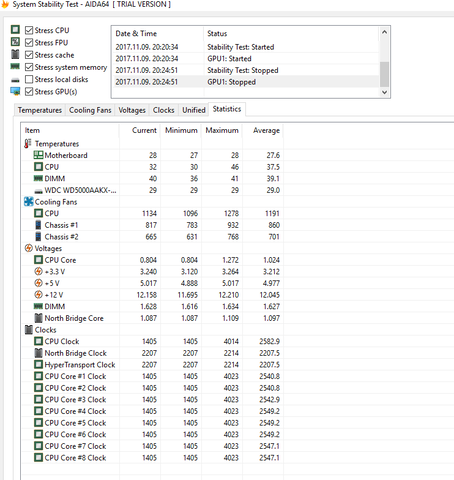Enable the Stress CPU checkbox
454x480 pixels.
click(x=29, y=30)
